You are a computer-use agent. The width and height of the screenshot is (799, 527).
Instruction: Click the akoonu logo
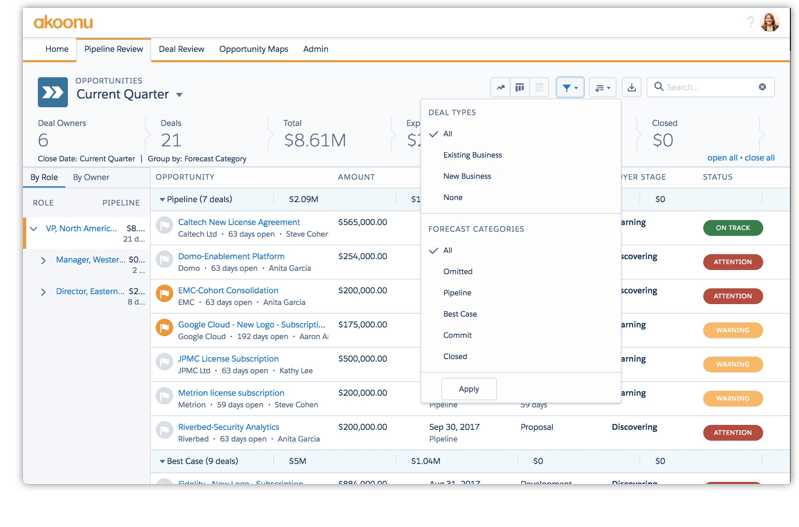pyautogui.click(x=63, y=22)
